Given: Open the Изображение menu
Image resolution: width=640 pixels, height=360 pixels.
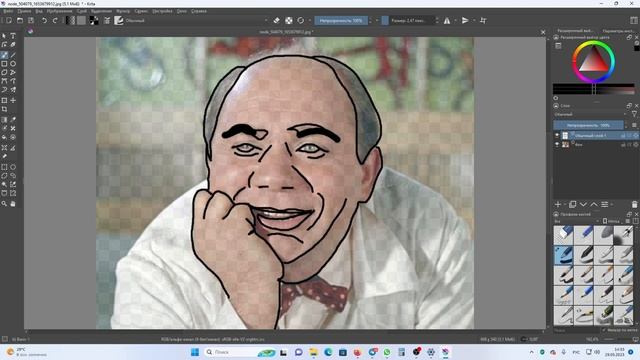Looking at the screenshot, I should pyautogui.click(x=60, y=11).
